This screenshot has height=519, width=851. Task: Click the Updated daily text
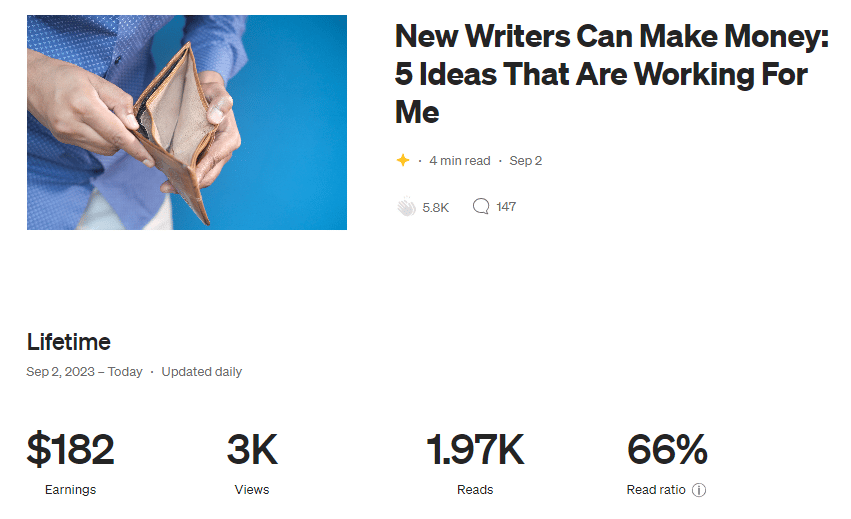point(201,372)
